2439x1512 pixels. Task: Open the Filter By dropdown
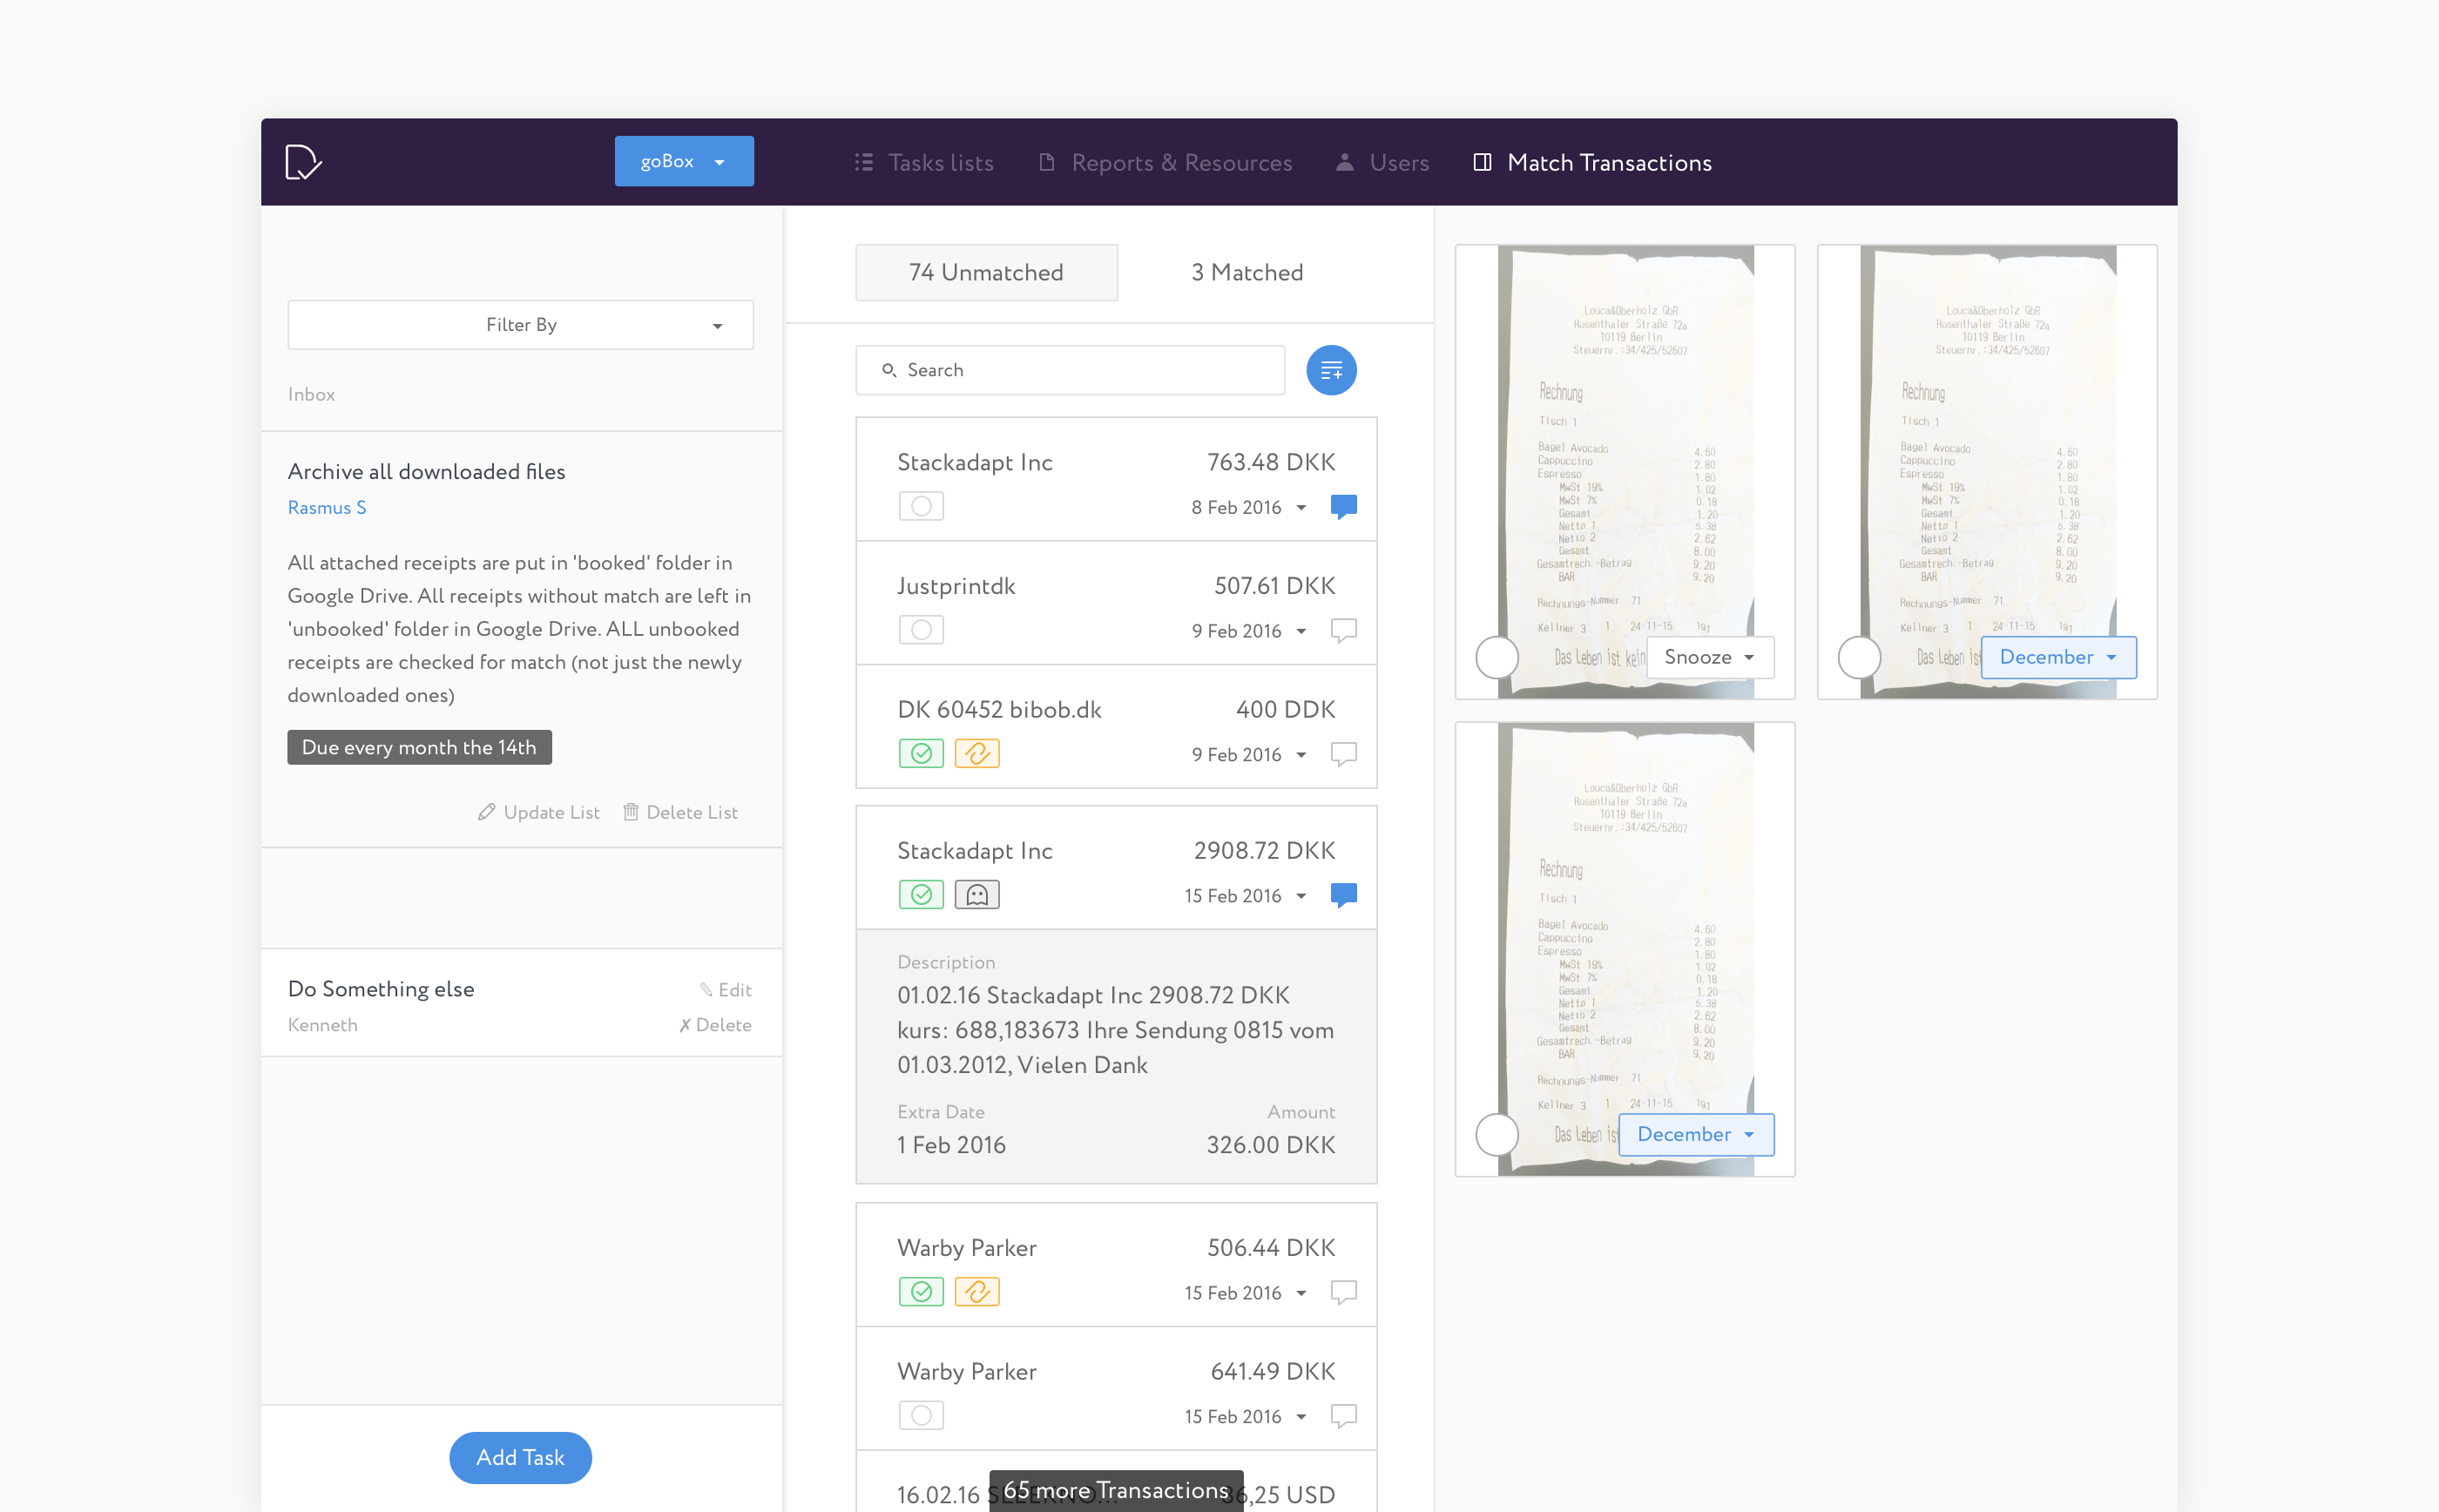tap(520, 325)
